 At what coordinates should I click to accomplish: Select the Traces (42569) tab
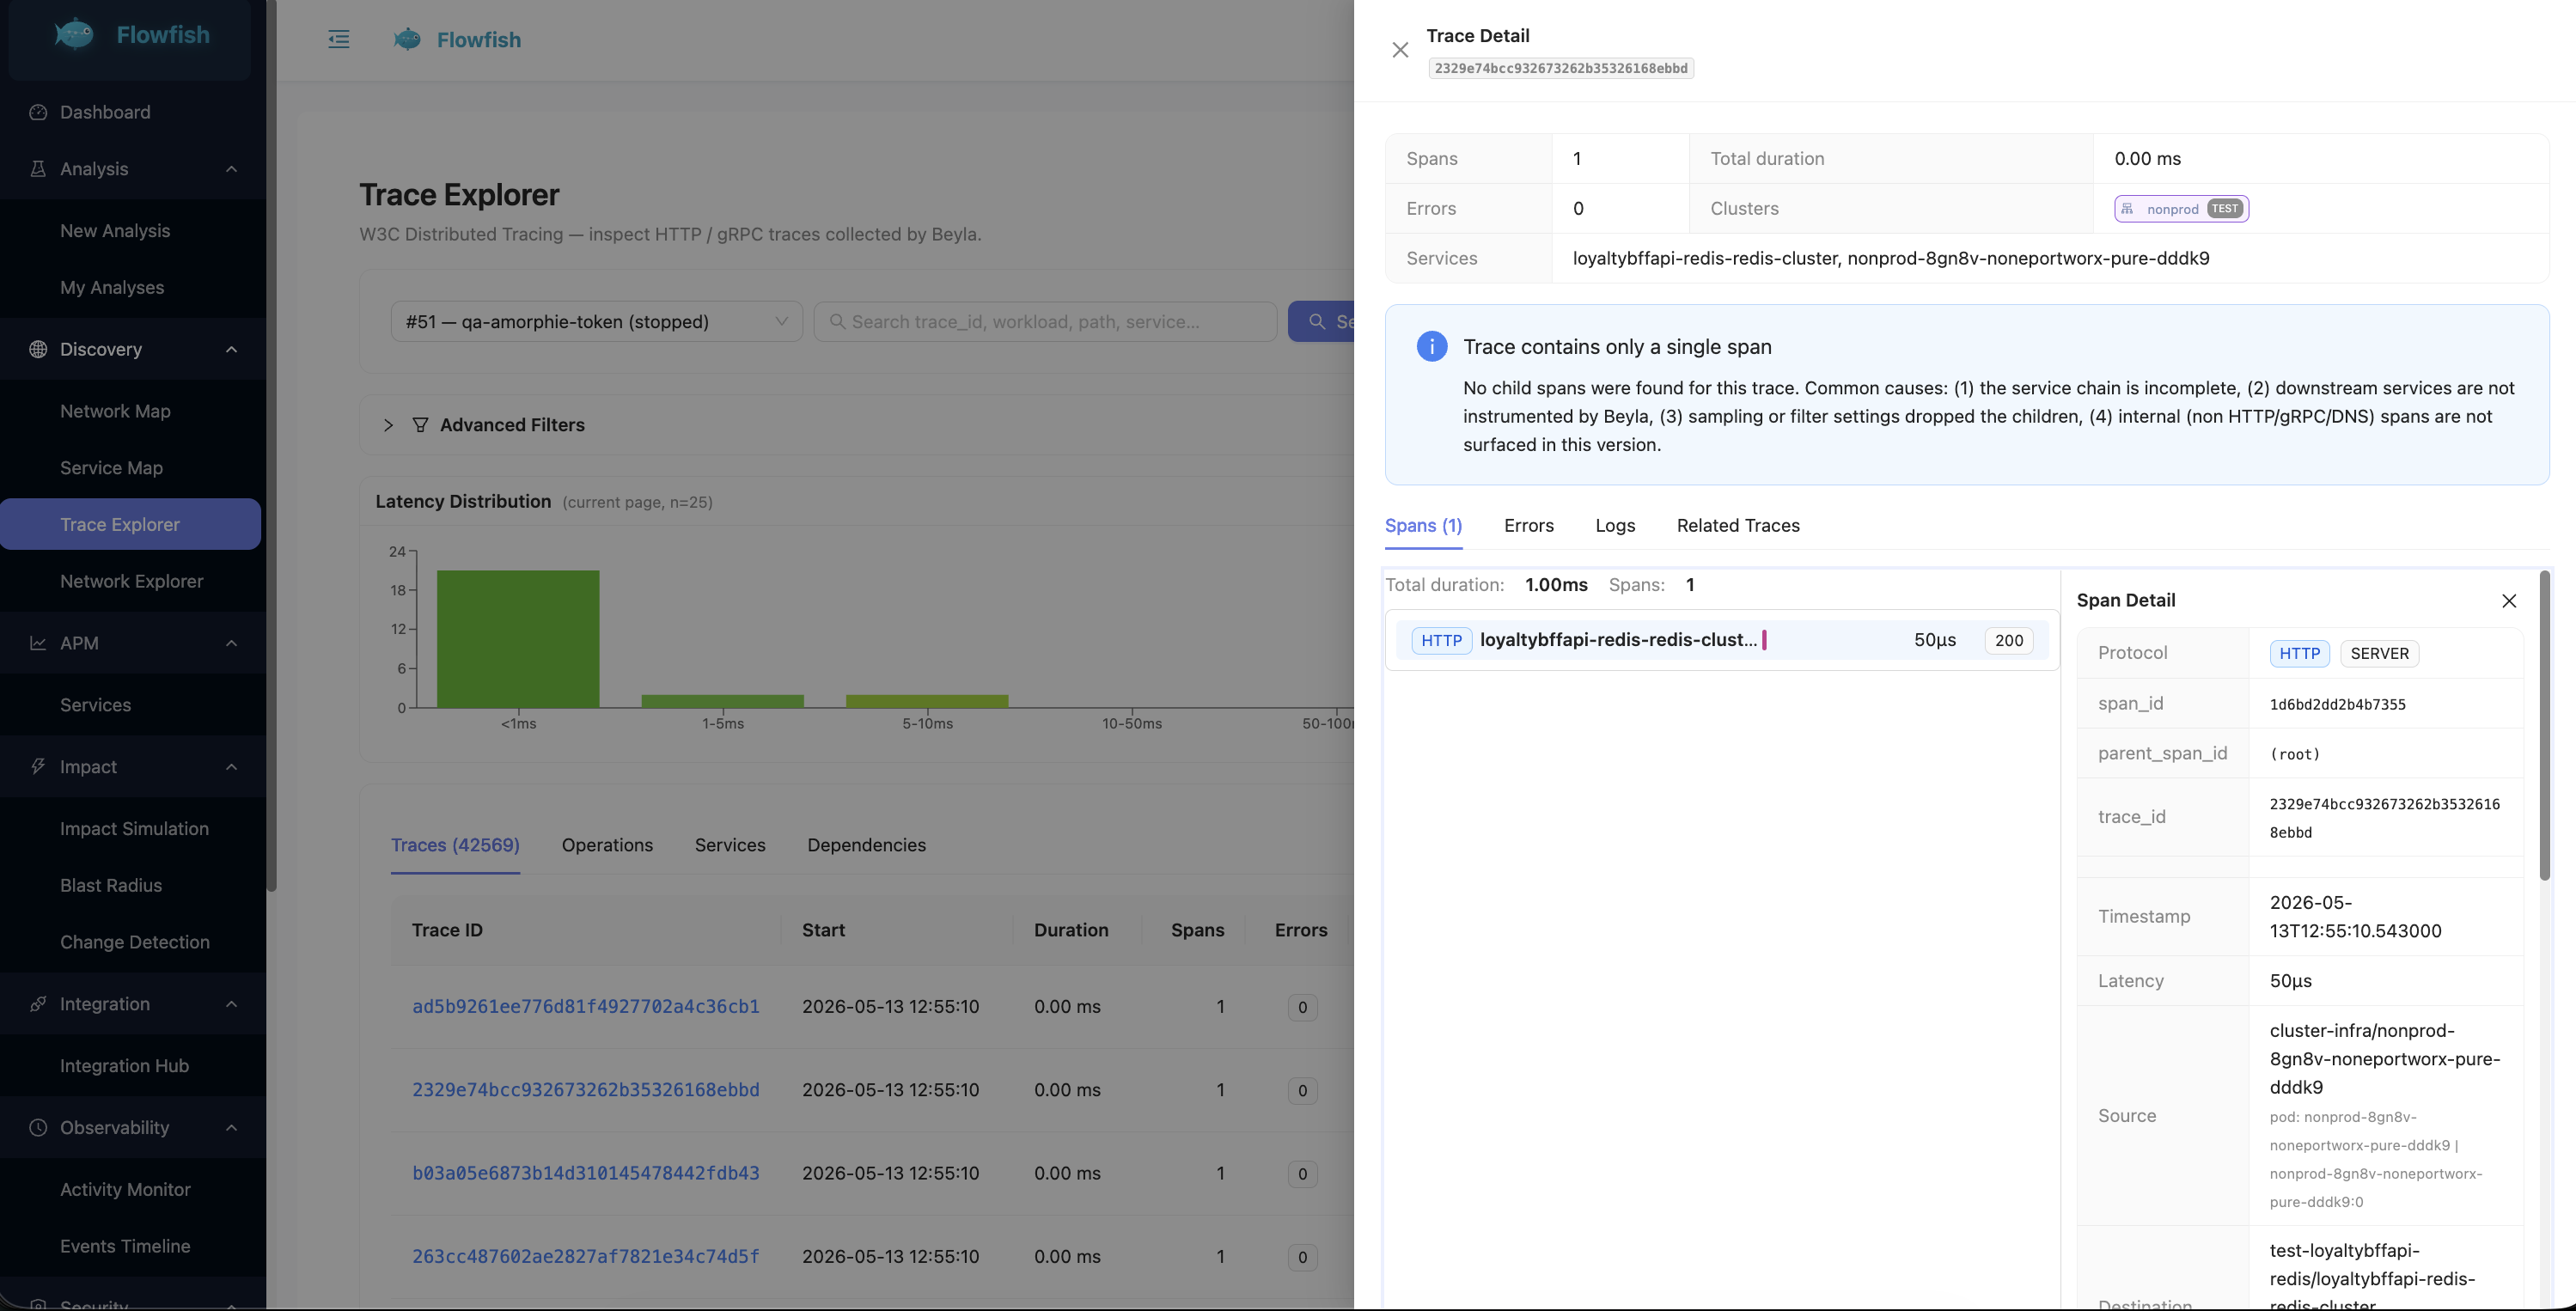pyautogui.click(x=455, y=846)
